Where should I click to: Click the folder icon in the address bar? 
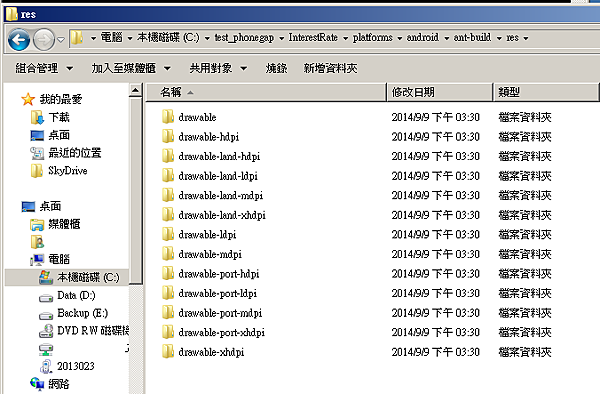(77, 37)
